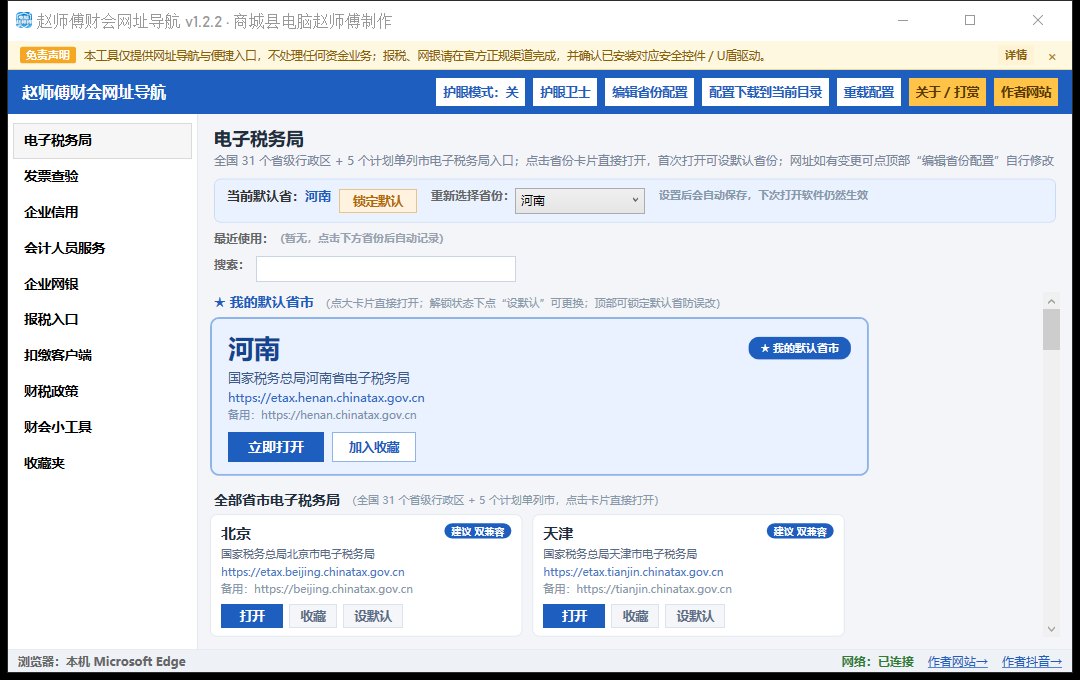Open 关于 / 打赏 button
1080x680 pixels.
pos(947,92)
